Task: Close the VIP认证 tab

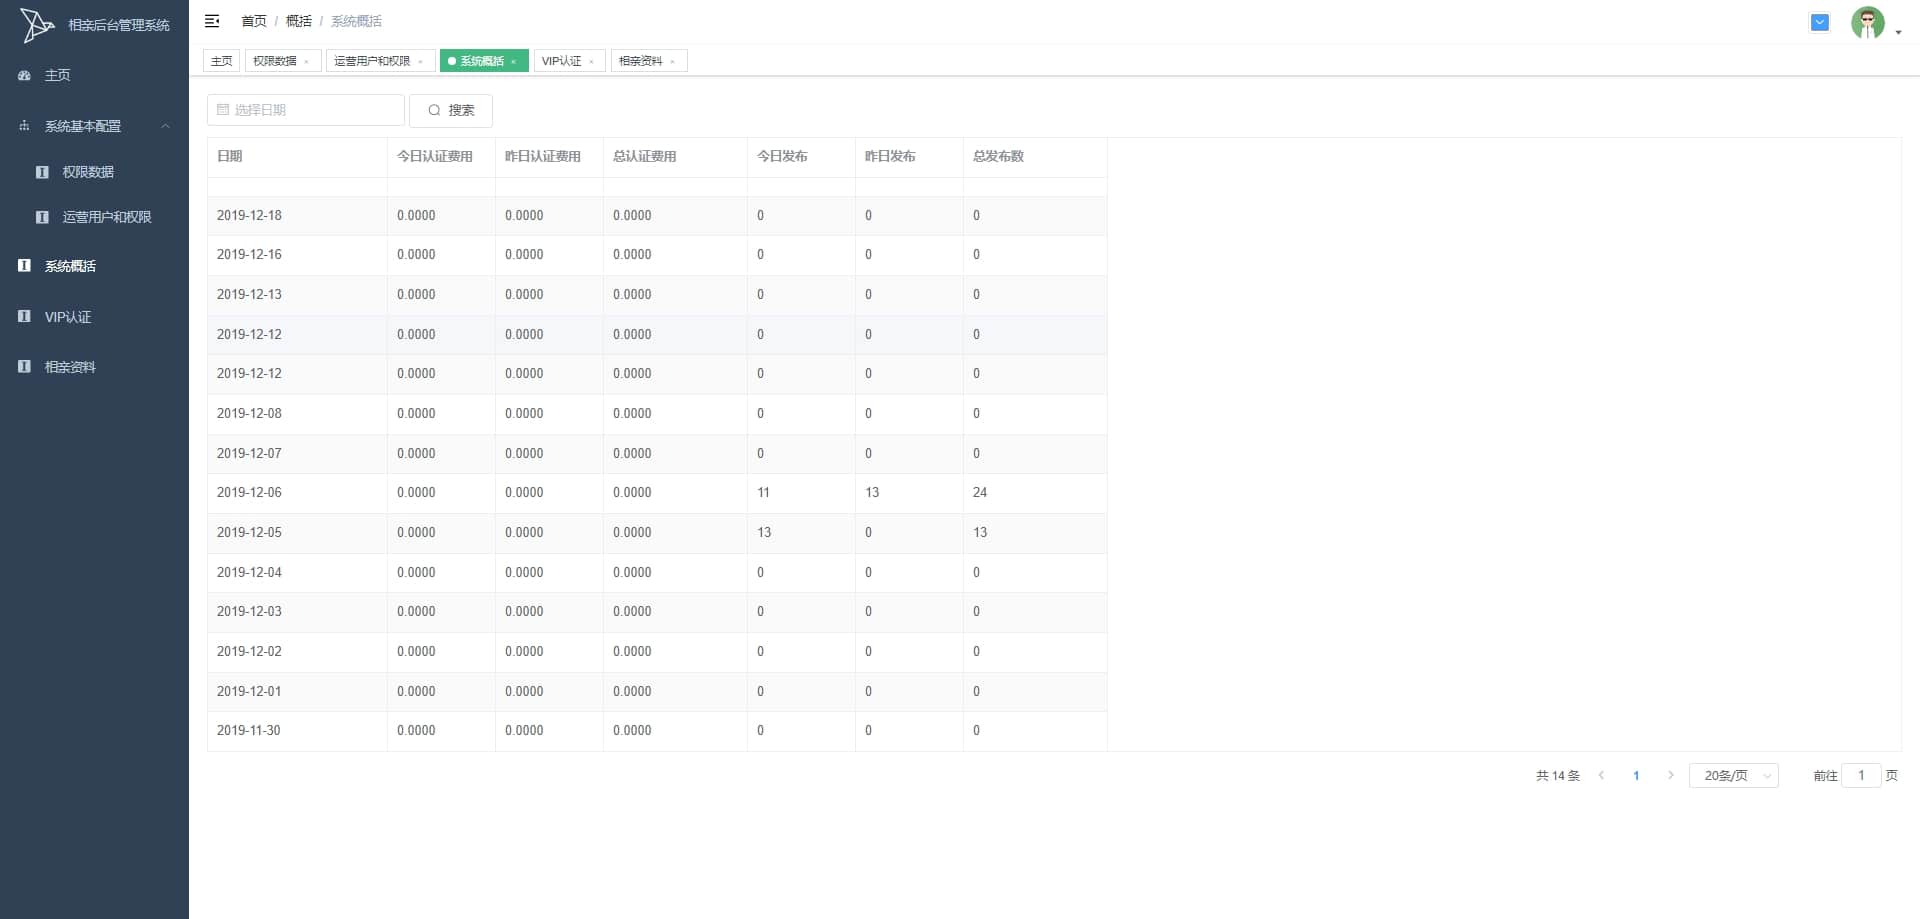Action: point(591,62)
